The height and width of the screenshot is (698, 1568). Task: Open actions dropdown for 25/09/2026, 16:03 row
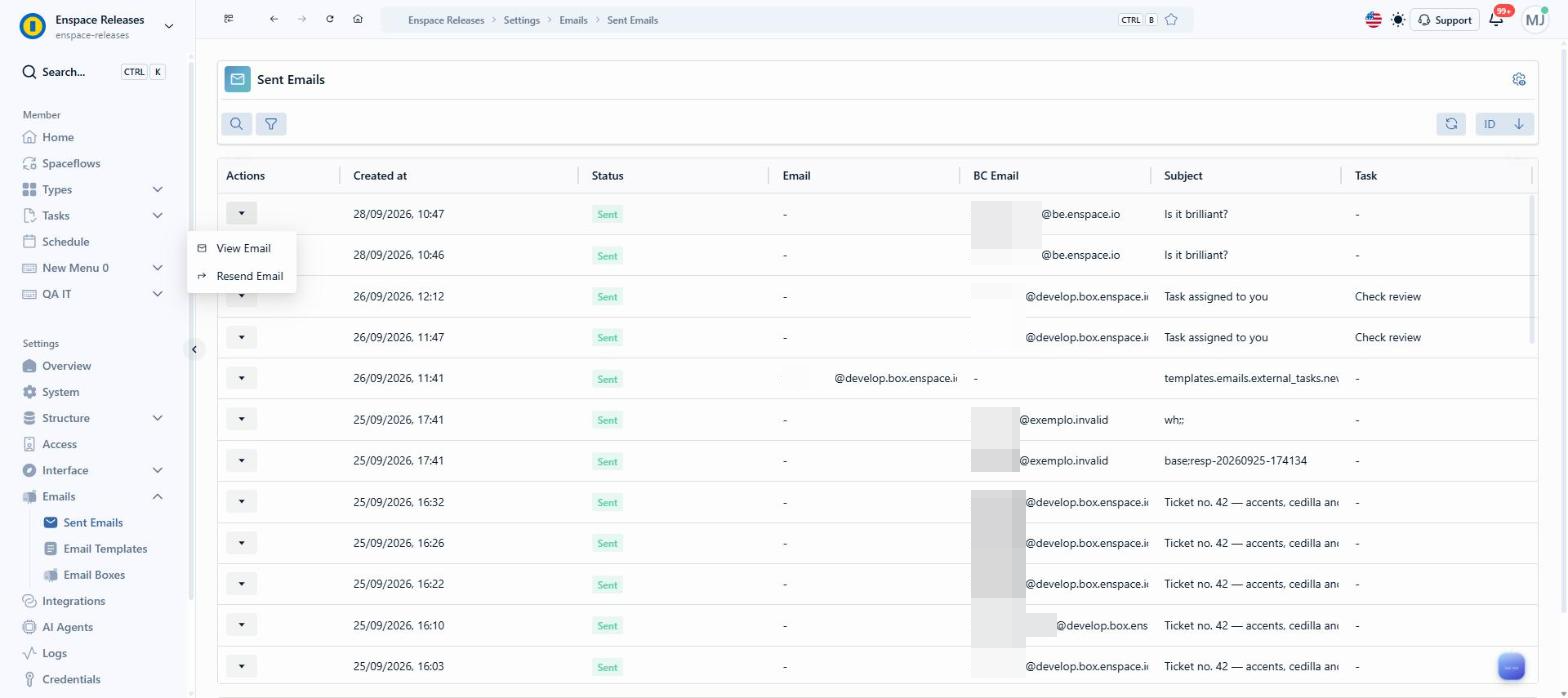coord(241,665)
